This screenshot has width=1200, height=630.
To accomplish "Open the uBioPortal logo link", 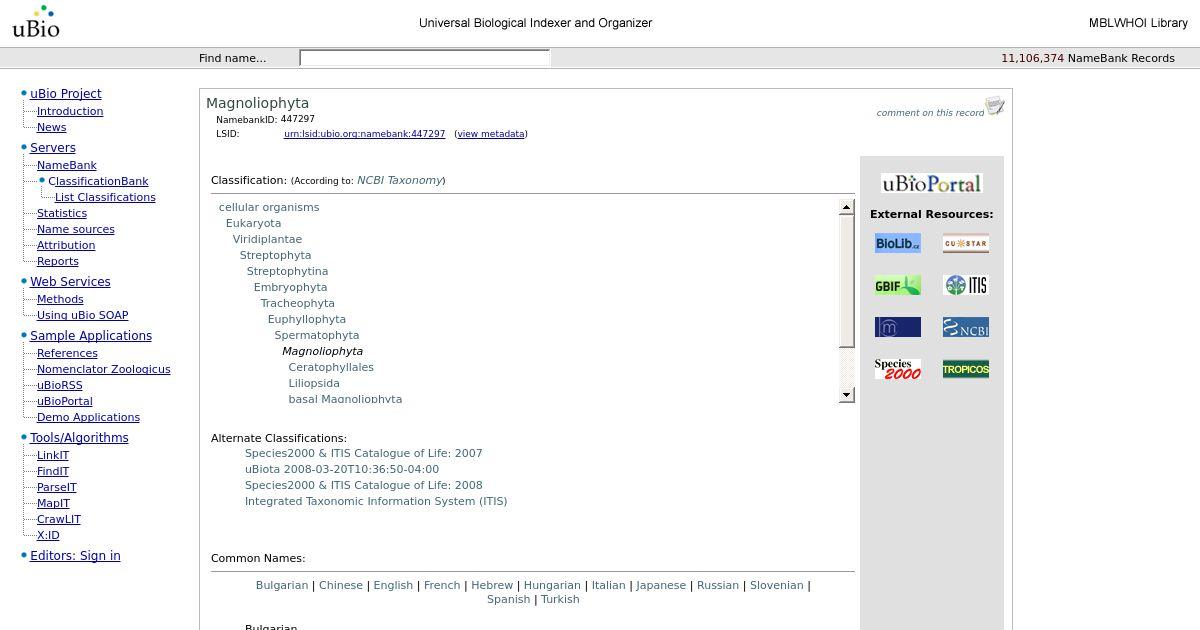I will click(x=932, y=183).
